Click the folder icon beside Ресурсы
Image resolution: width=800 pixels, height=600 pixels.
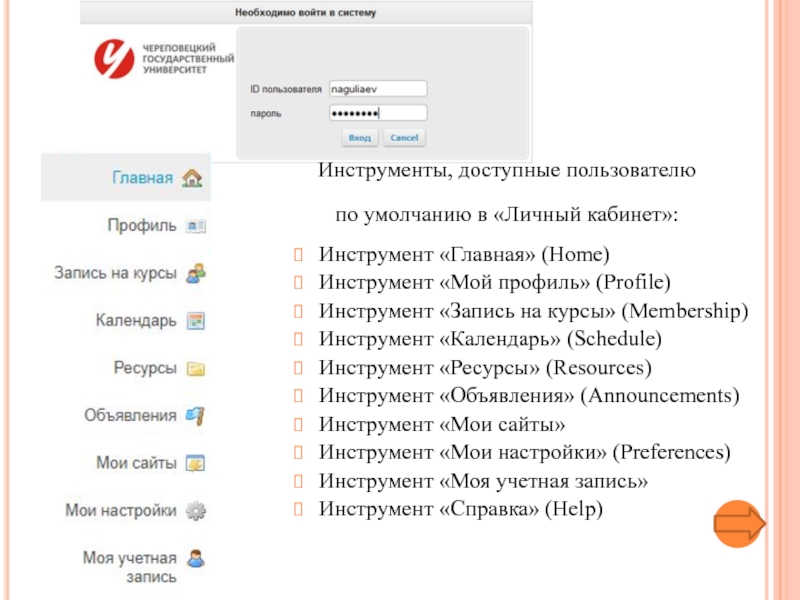(x=196, y=368)
